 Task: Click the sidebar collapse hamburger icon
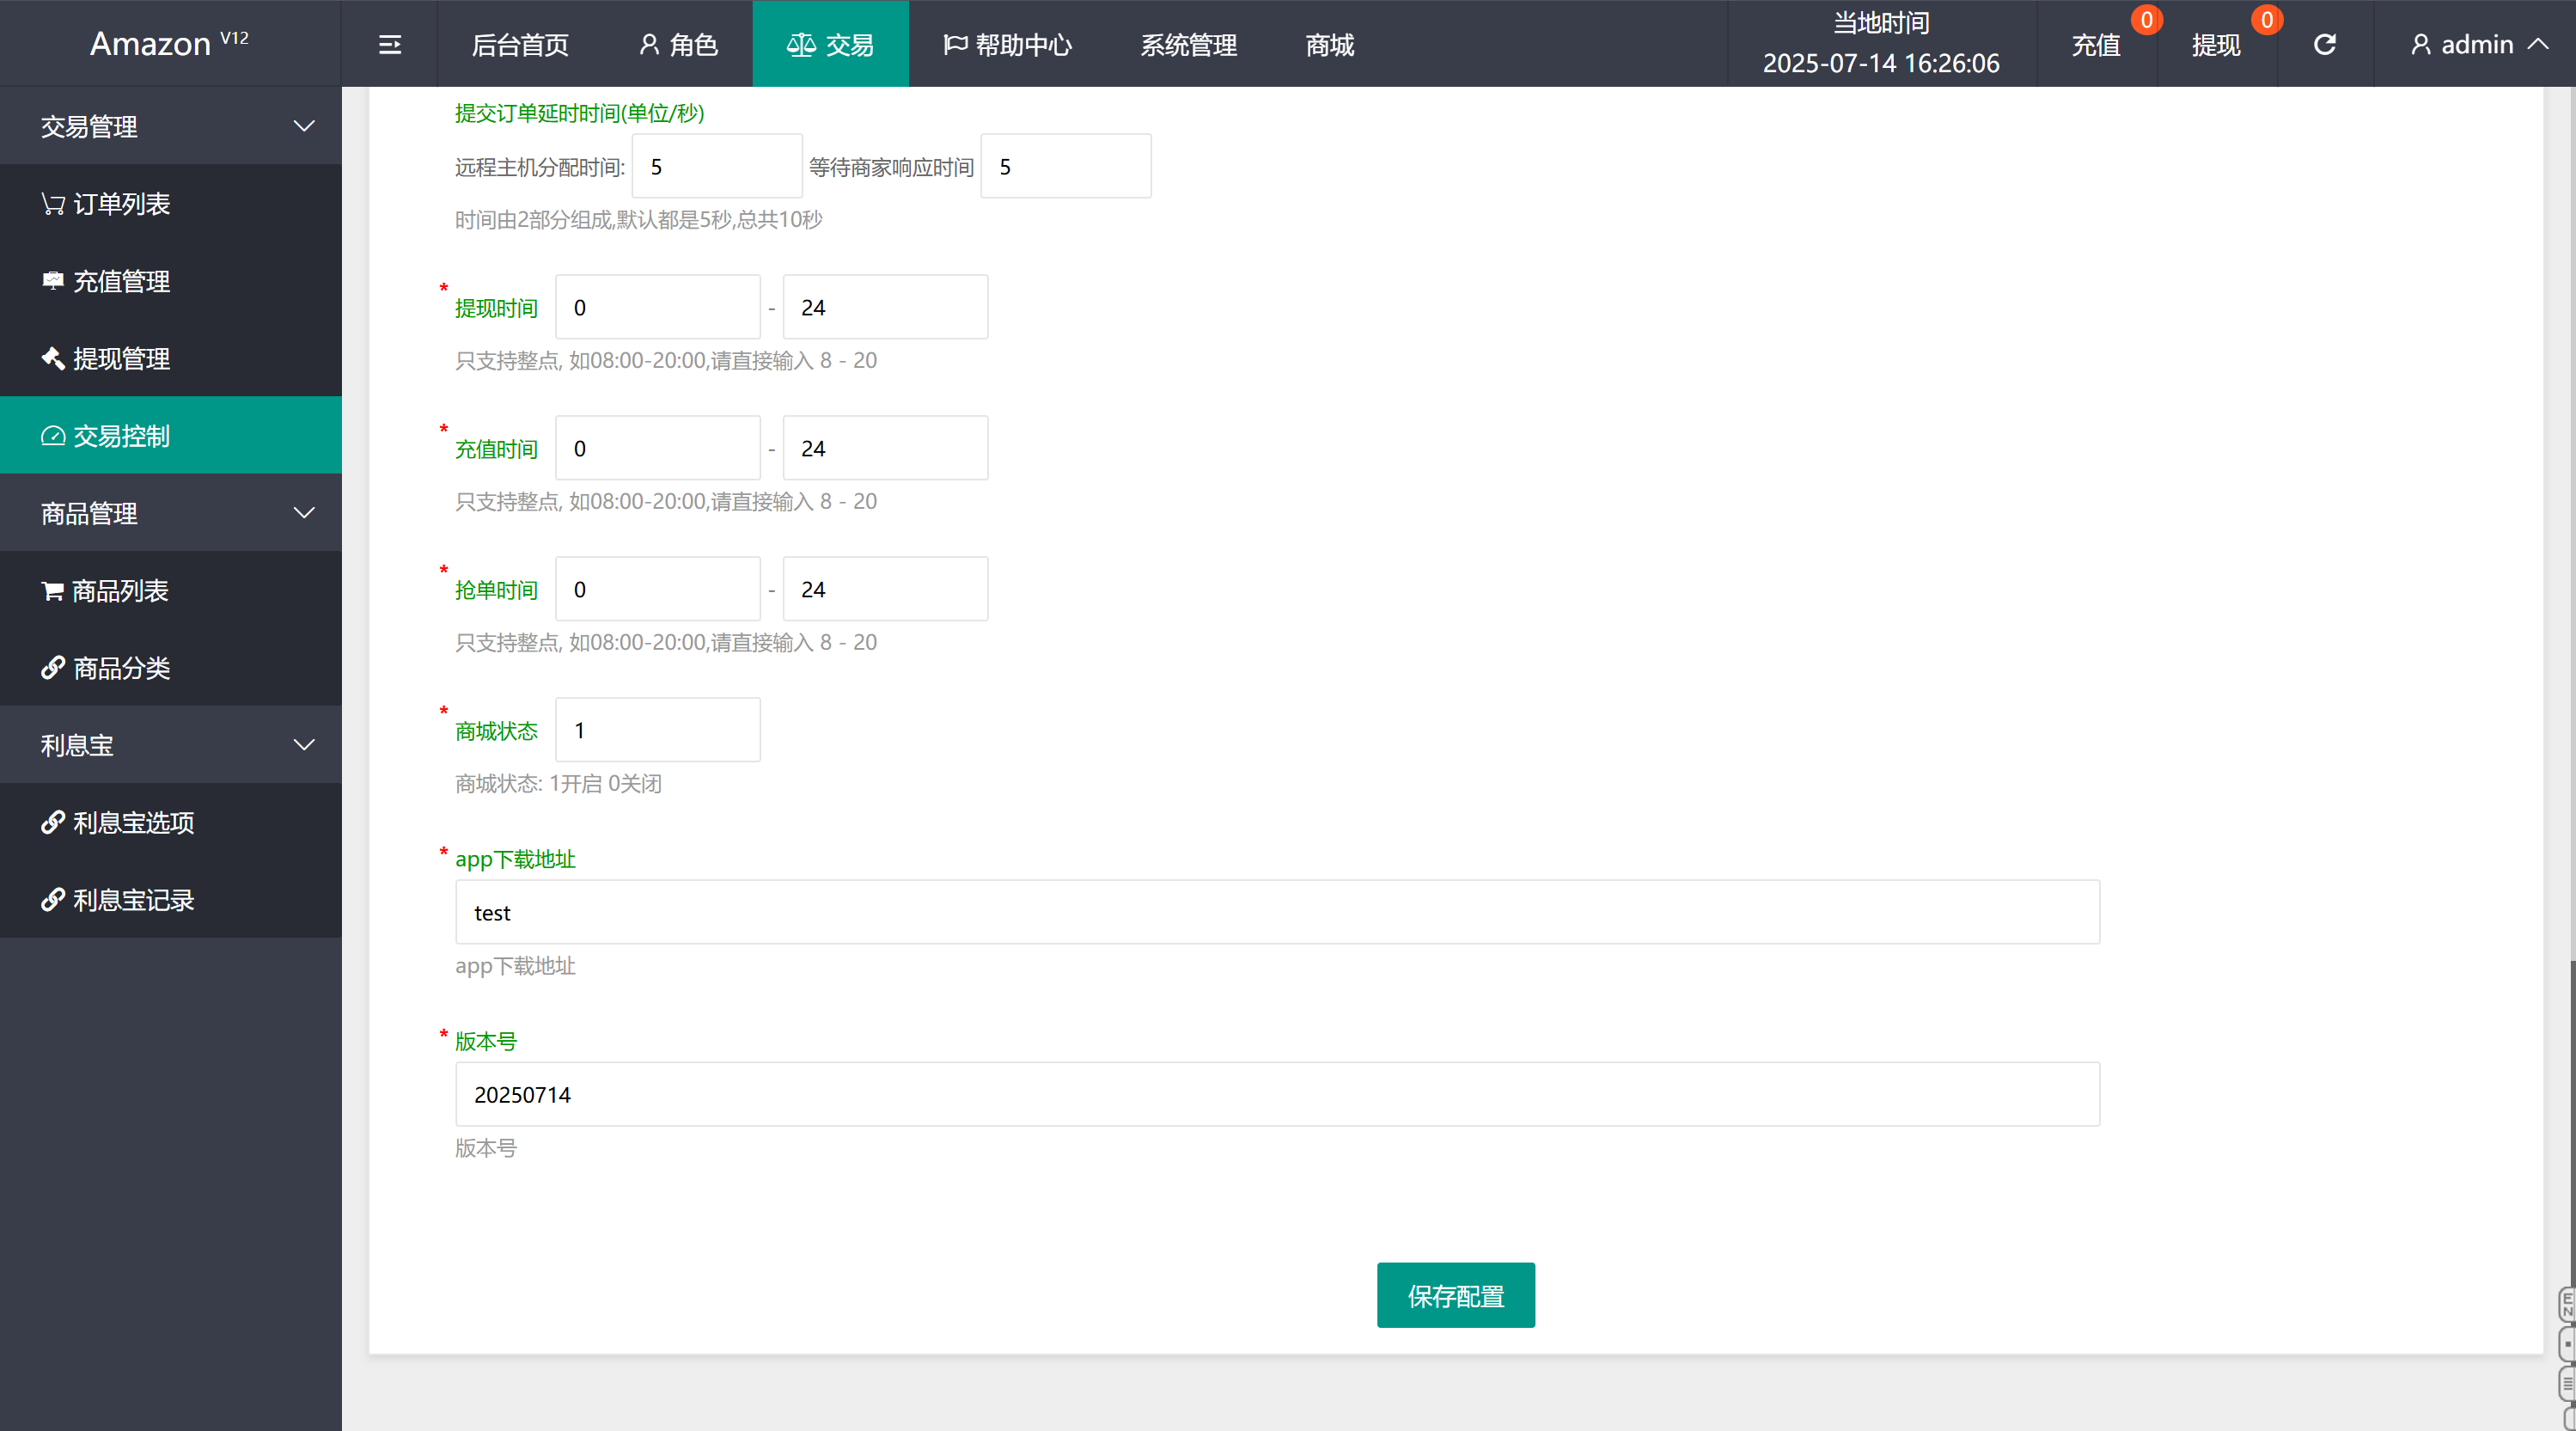coord(389,44)
